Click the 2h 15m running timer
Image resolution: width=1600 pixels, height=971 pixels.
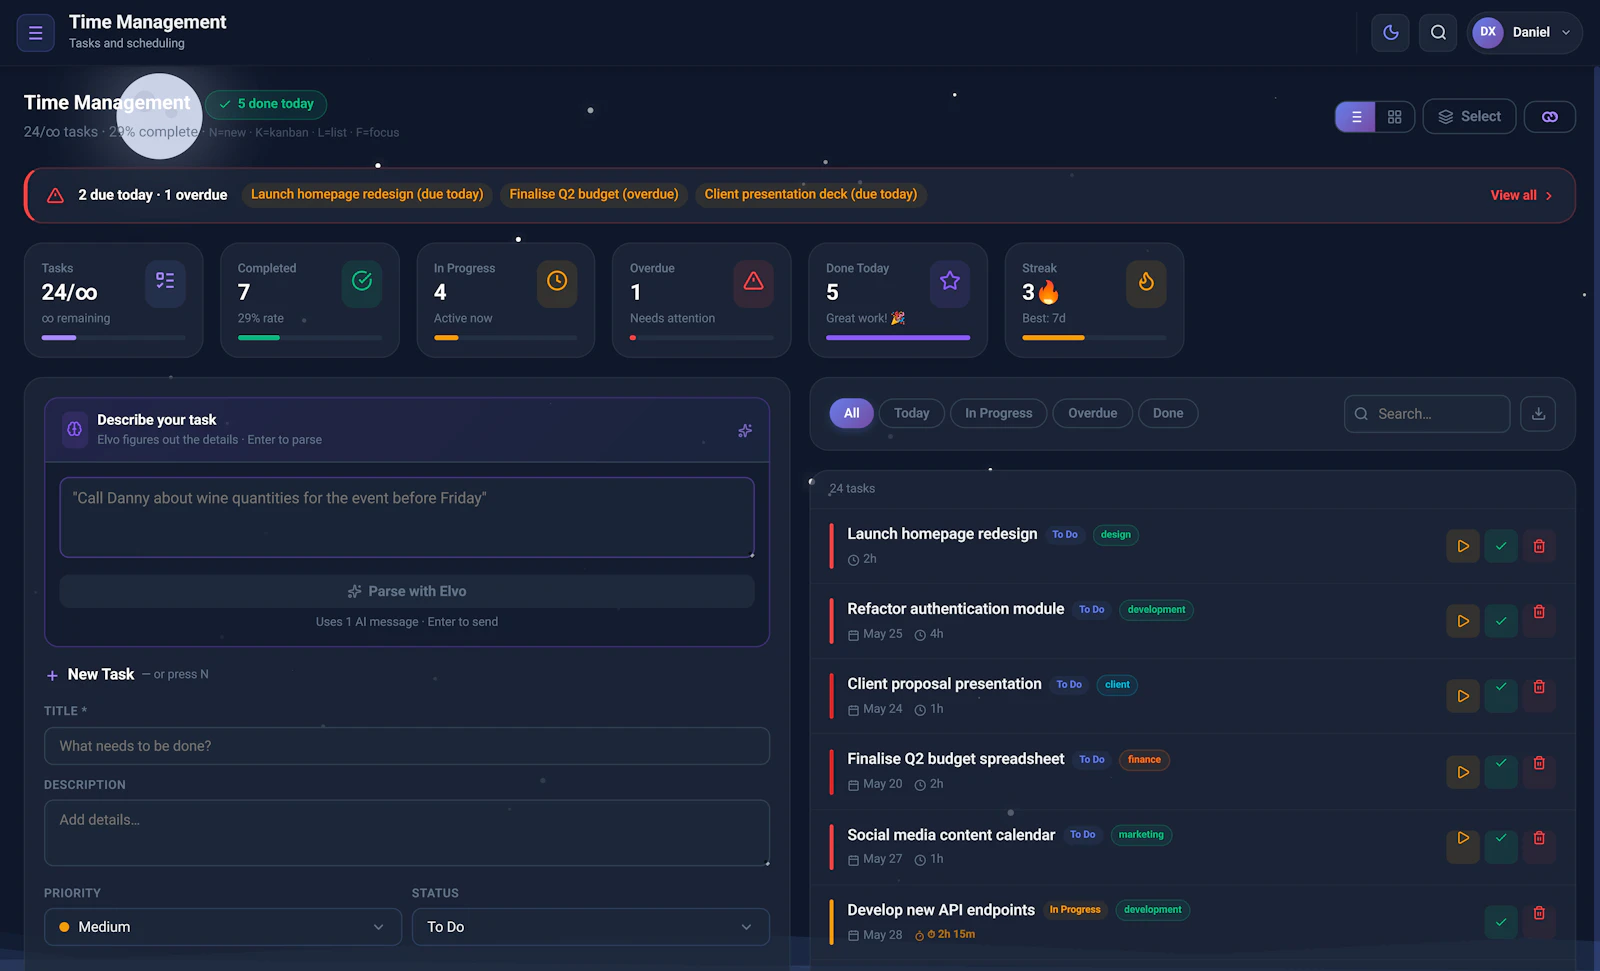pos(945,935)
